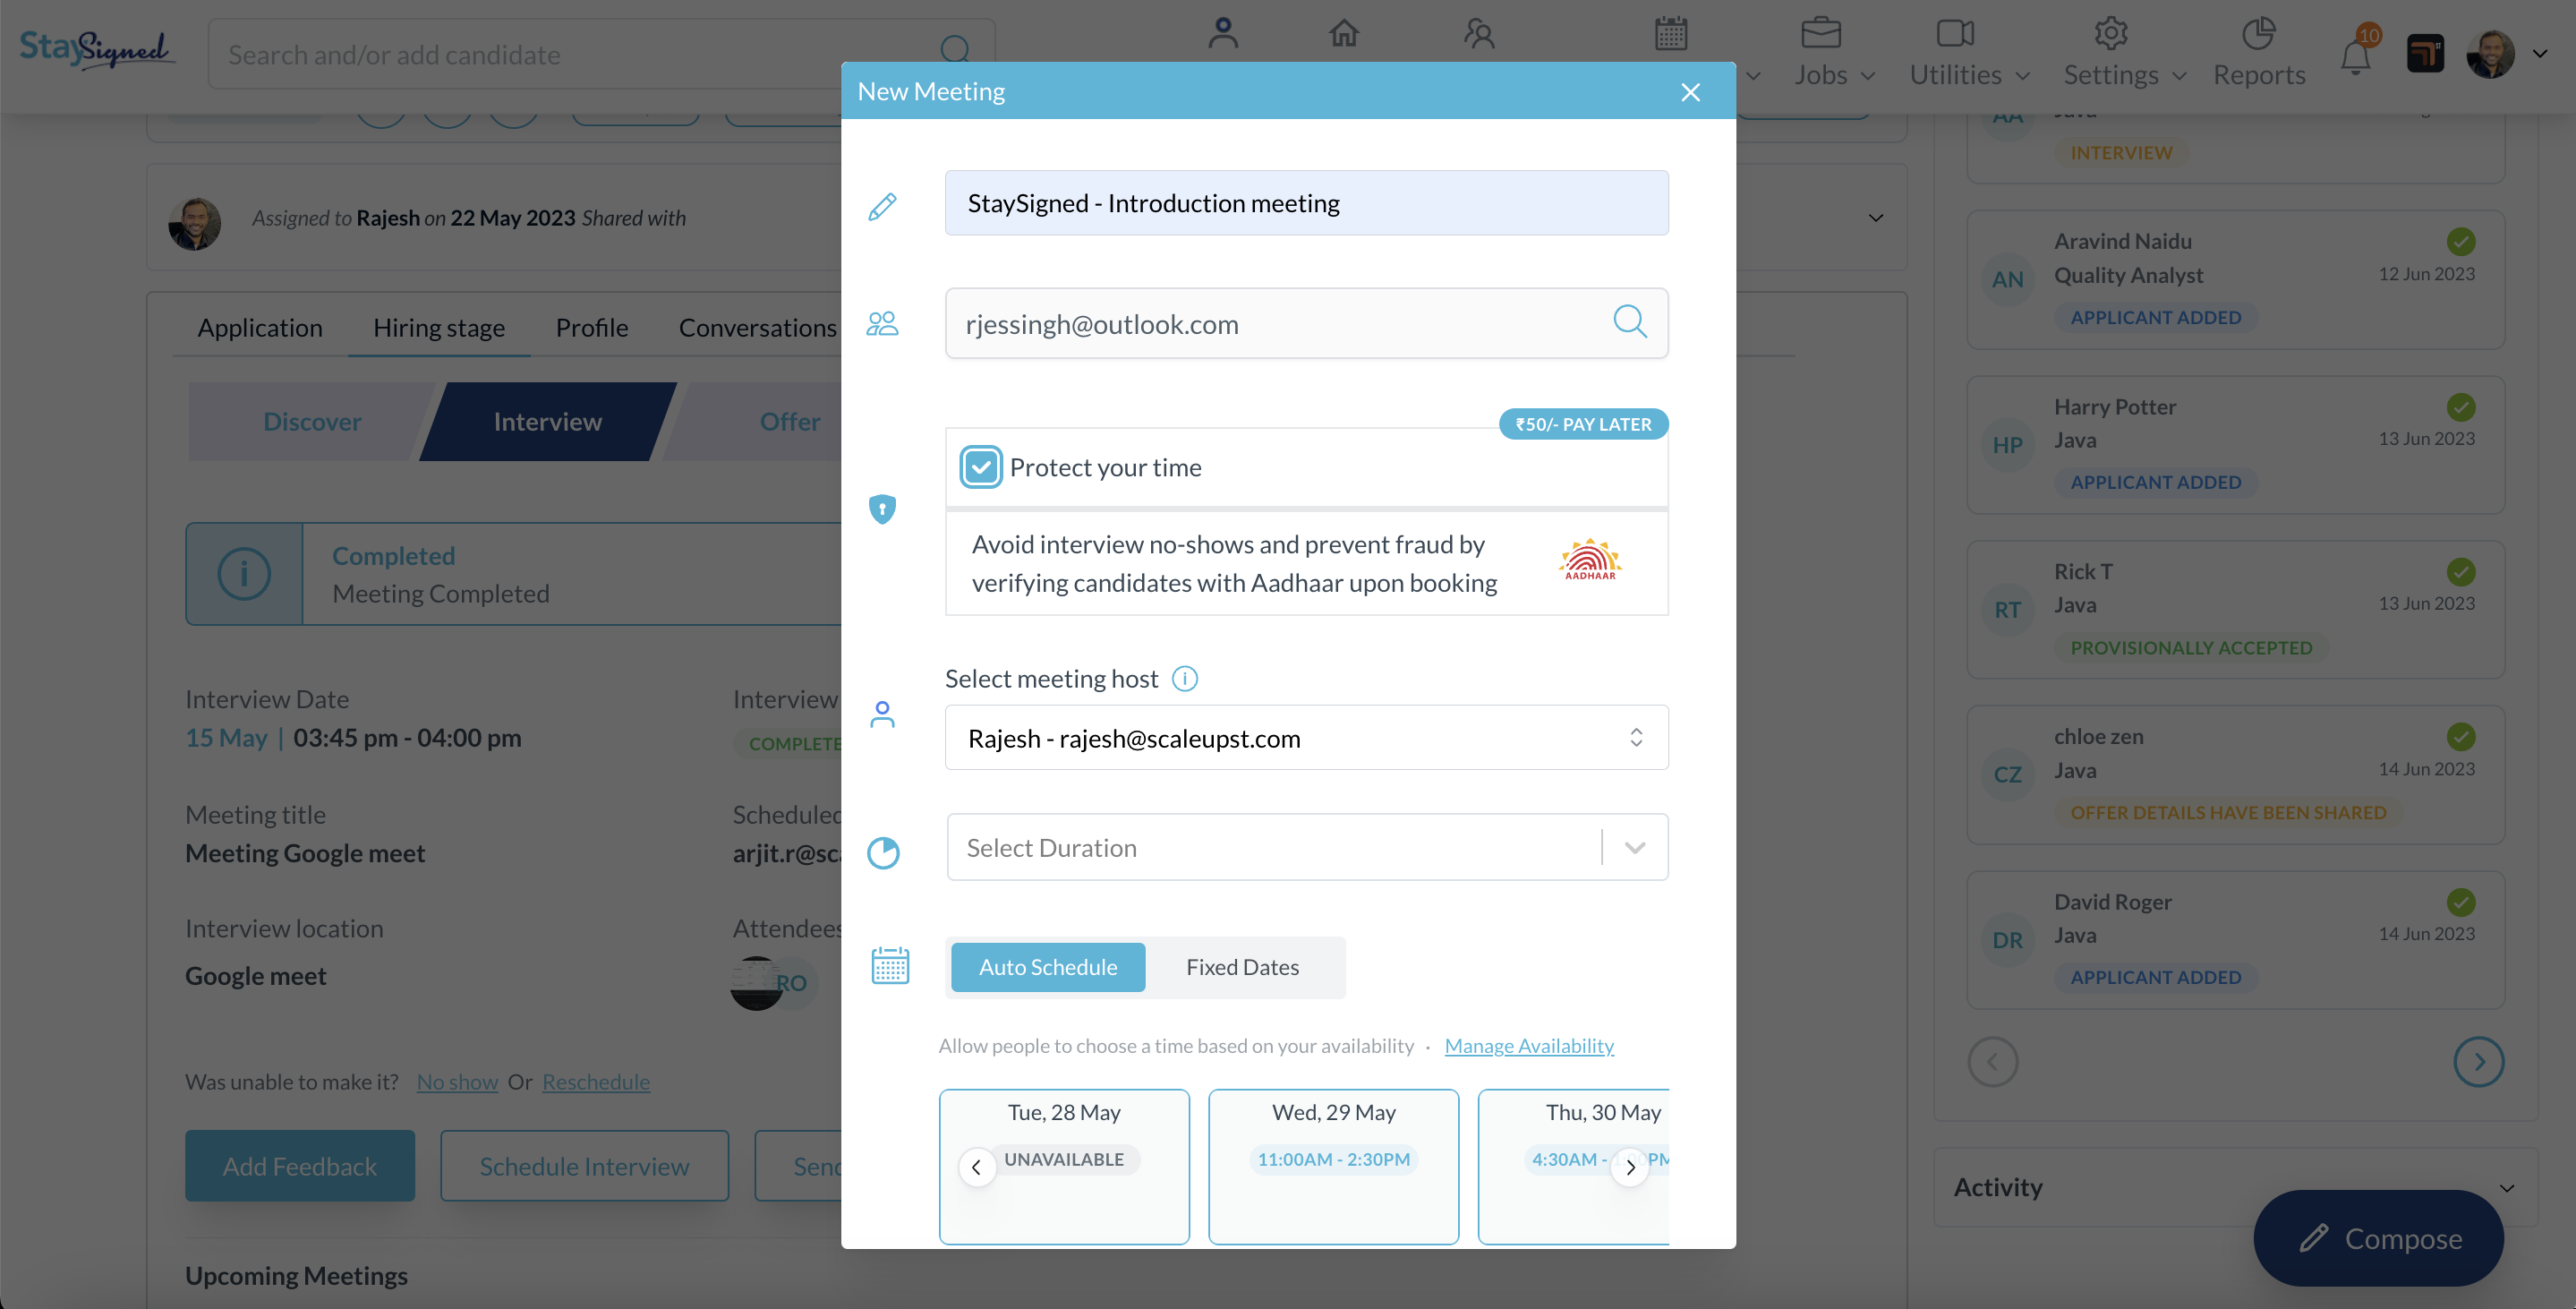
Task: Go to previous page of candidate list
Action: pos(1992,1062)
